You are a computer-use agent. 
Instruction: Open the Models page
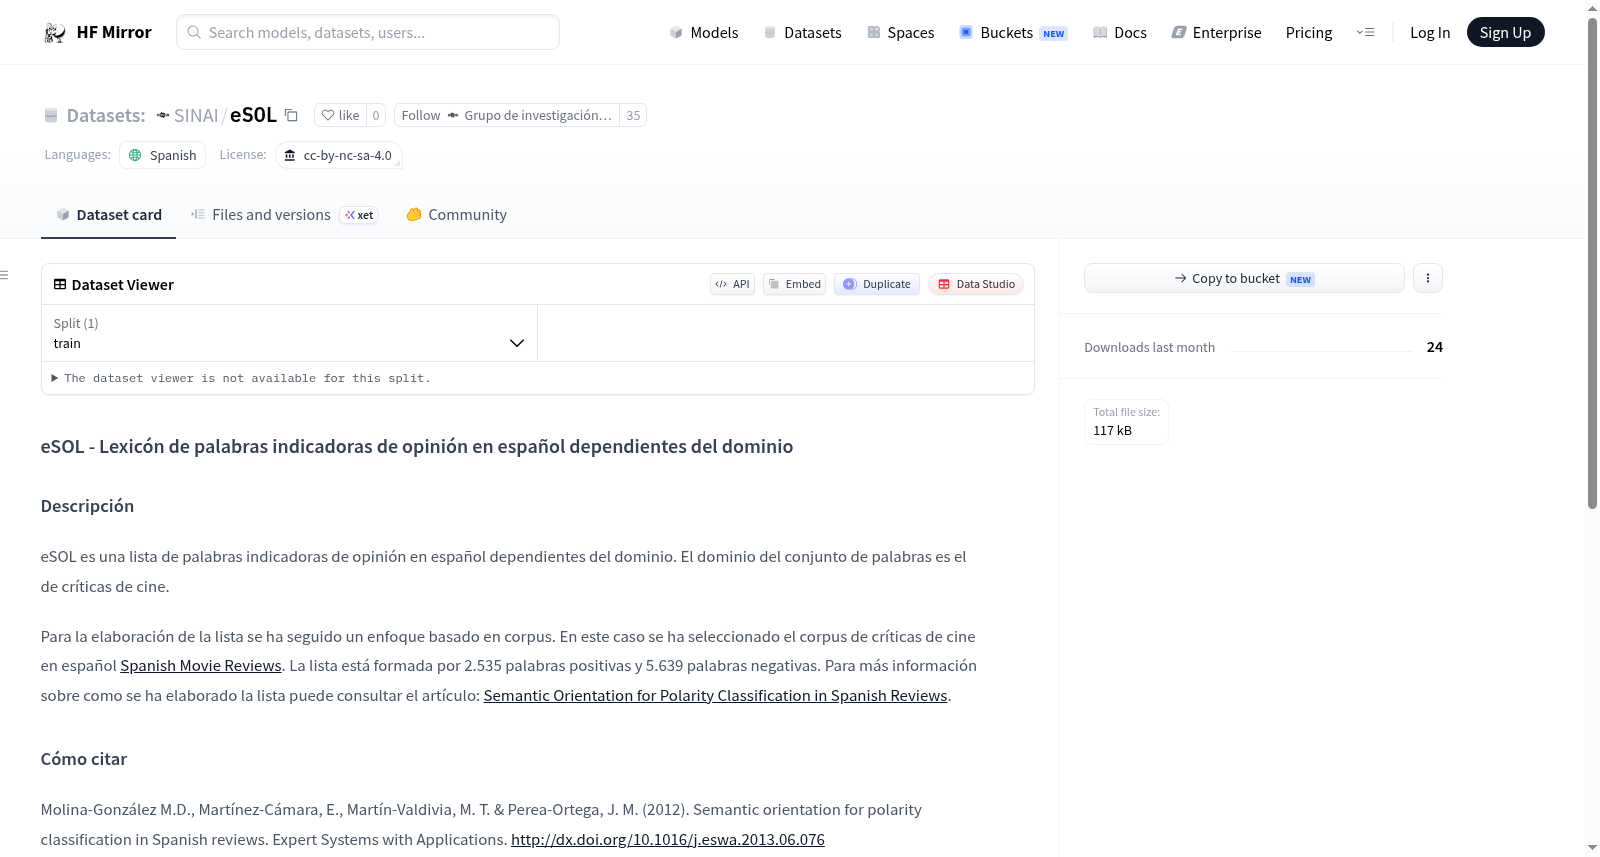704,33
